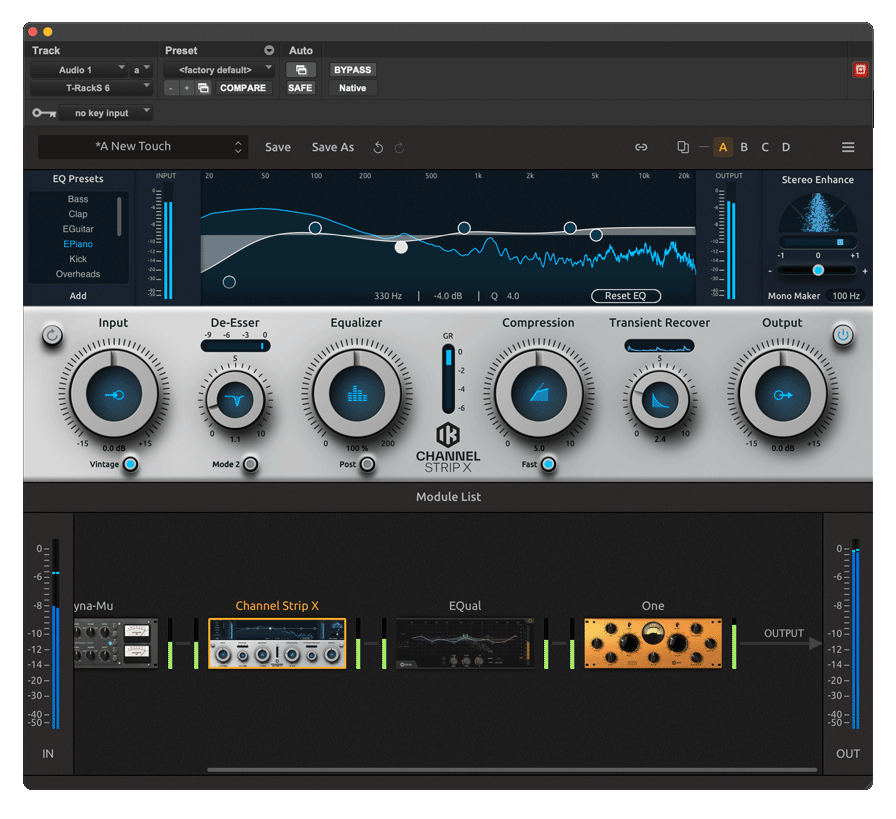Toggle the Vintage switch under Input
The height and width of the screenshot is (819, 896).
128,464
